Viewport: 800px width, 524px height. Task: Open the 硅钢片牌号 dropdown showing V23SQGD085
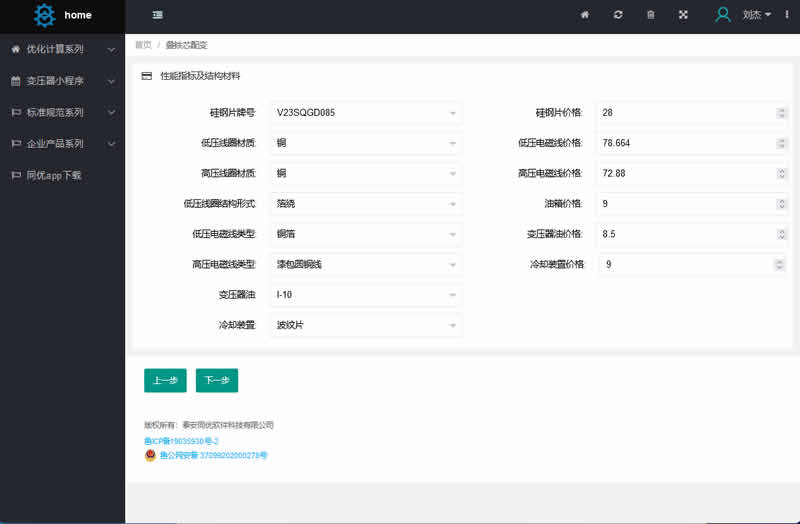(366, 113)
